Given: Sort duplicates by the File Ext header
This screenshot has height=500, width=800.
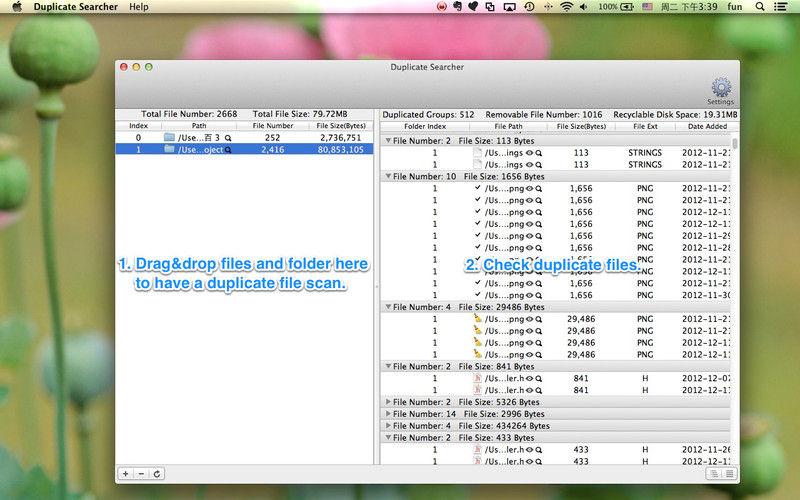Looking at the screenshot, I should (x=645, y=127).
